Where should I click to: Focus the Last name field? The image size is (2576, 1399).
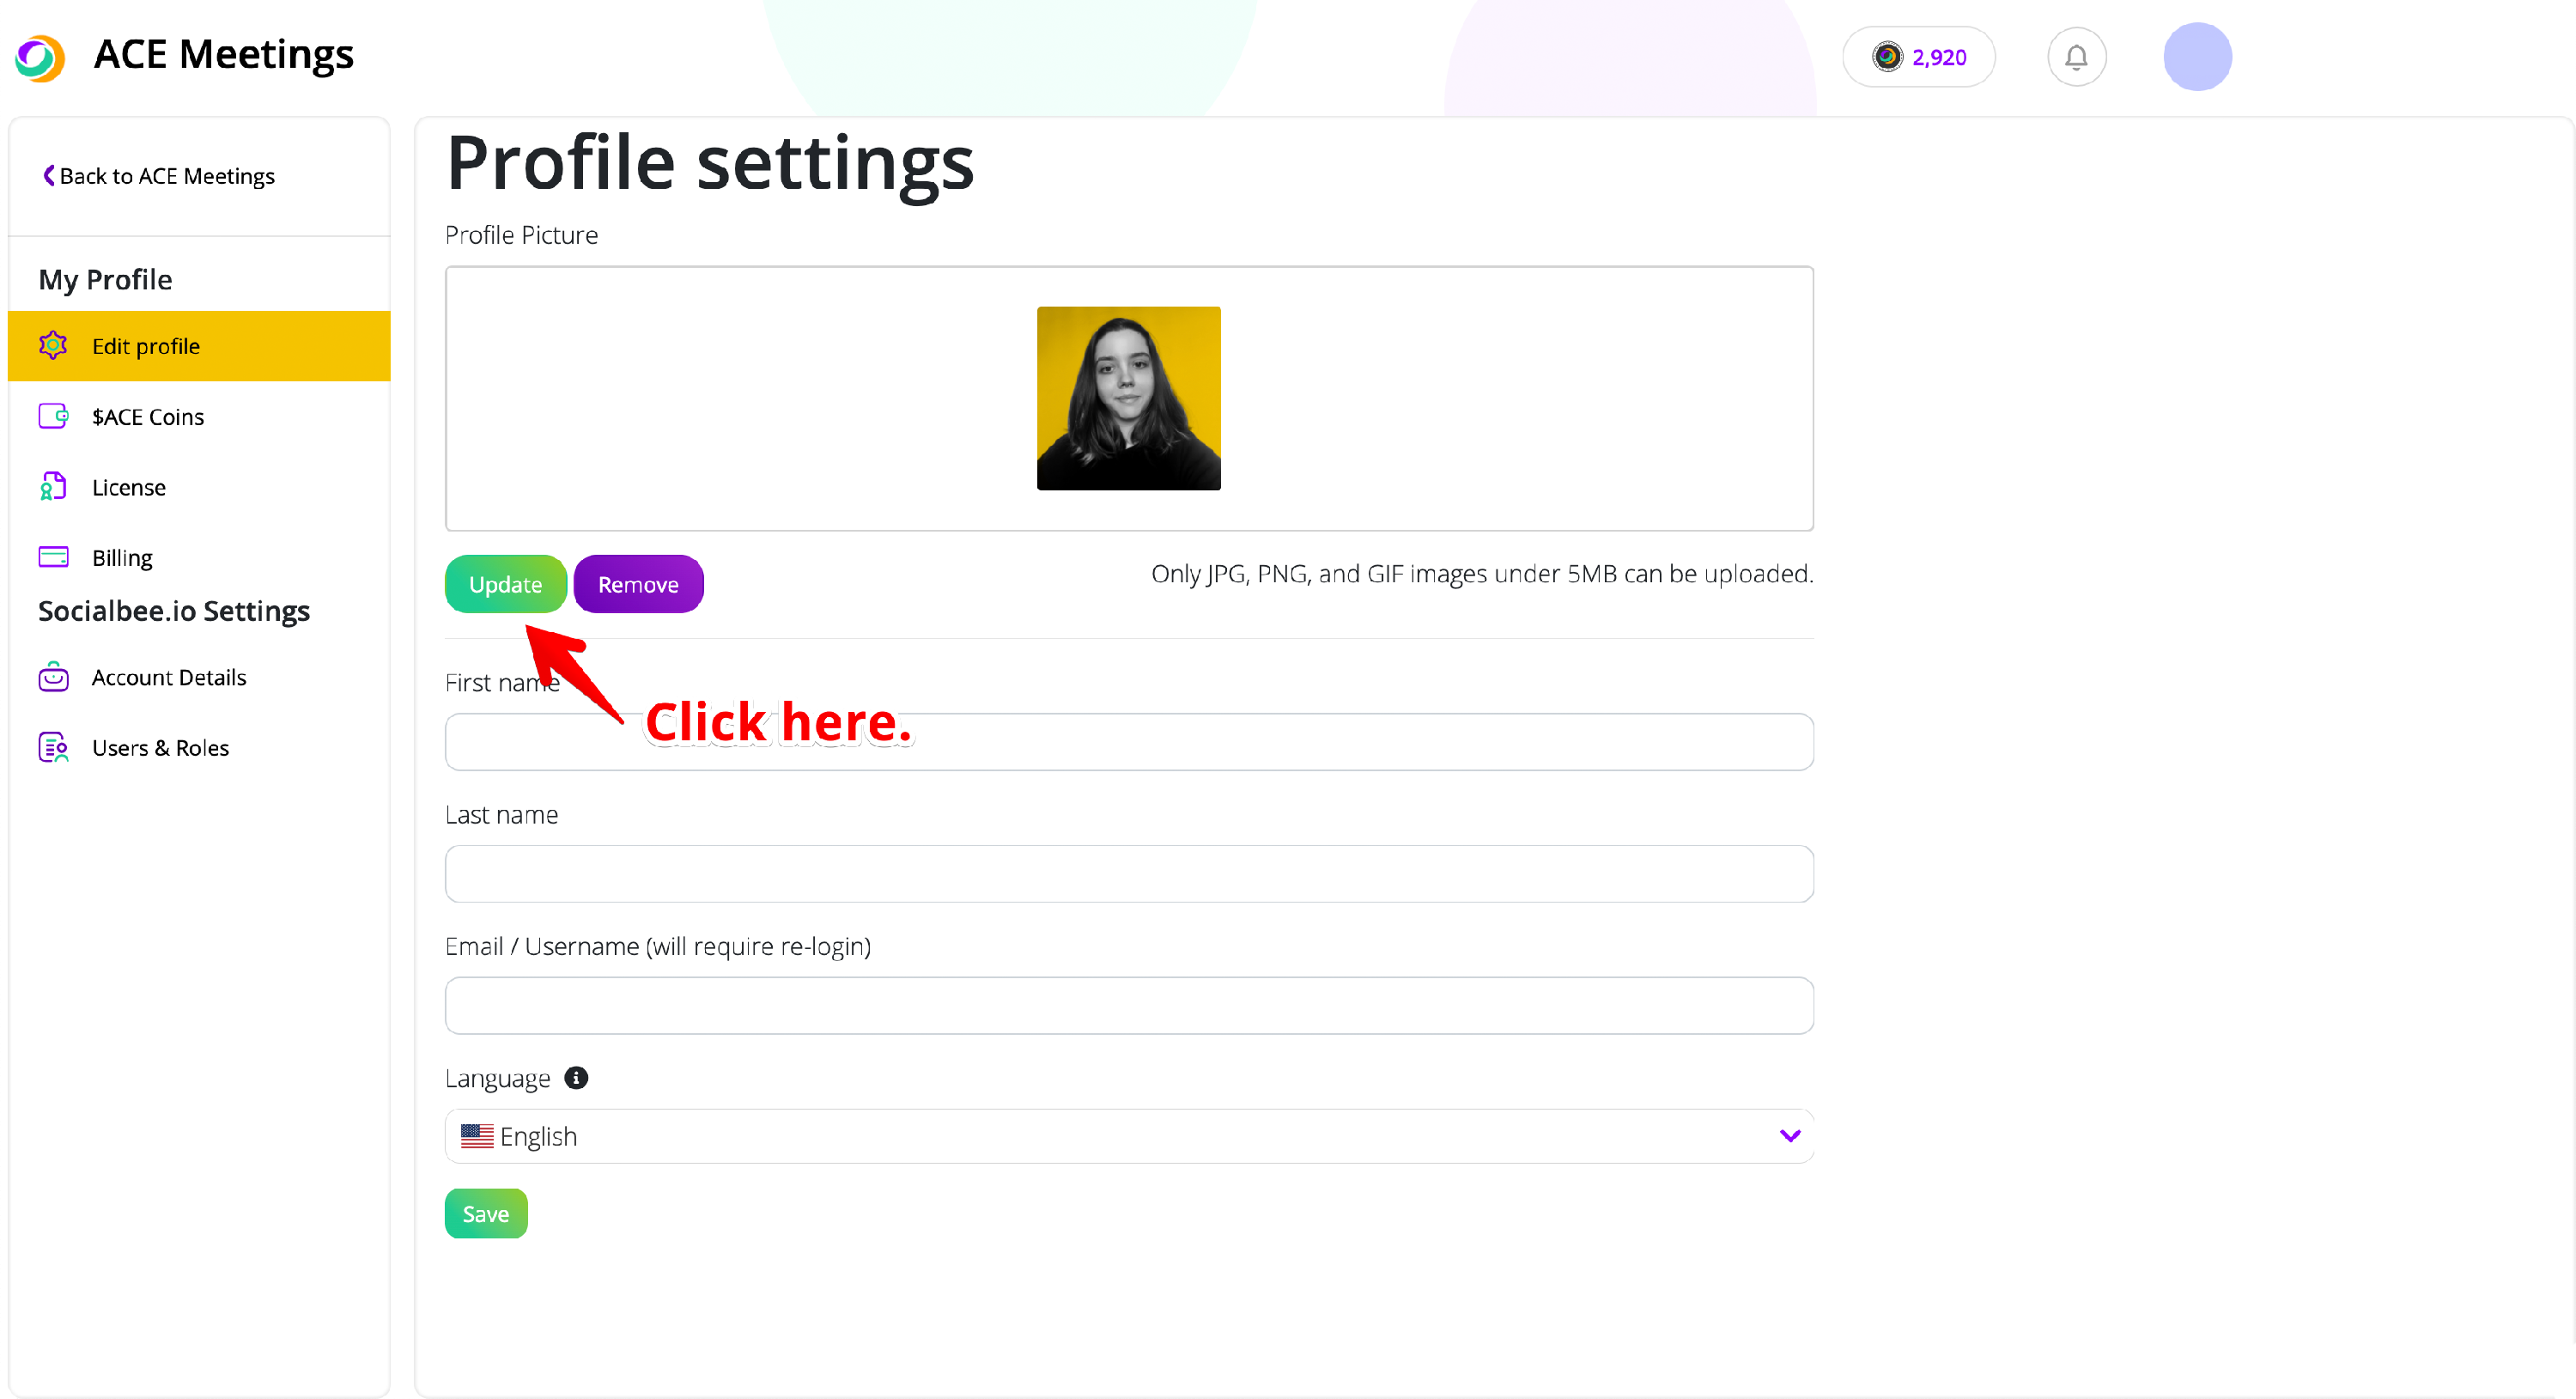[x=1128, y=874]
